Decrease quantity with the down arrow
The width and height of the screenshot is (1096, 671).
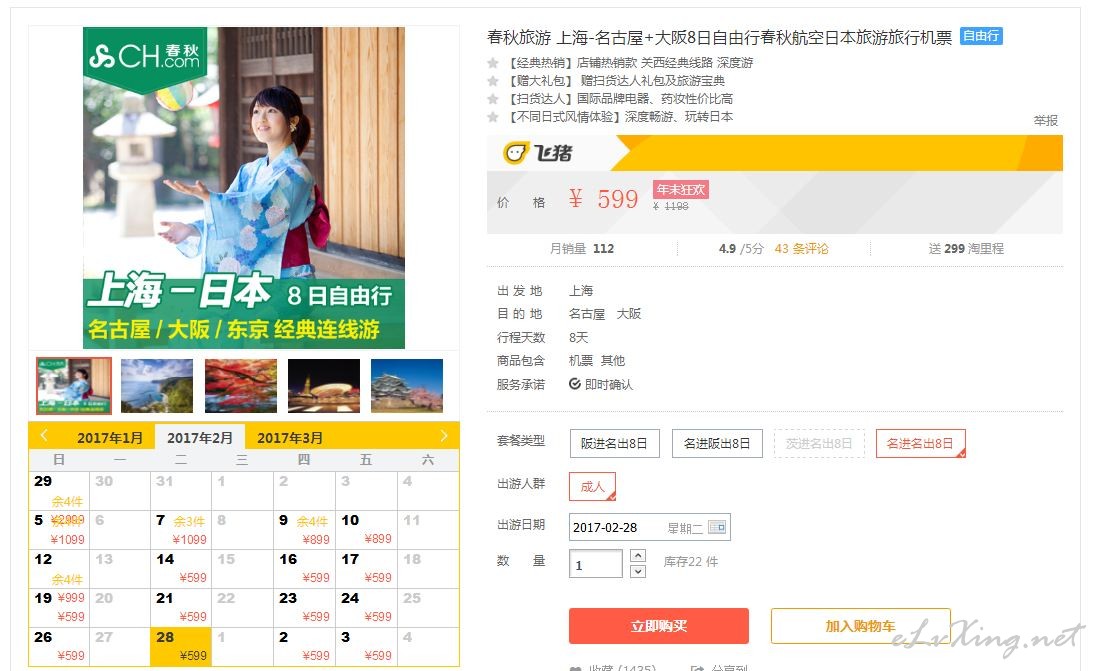coord(637,571)
